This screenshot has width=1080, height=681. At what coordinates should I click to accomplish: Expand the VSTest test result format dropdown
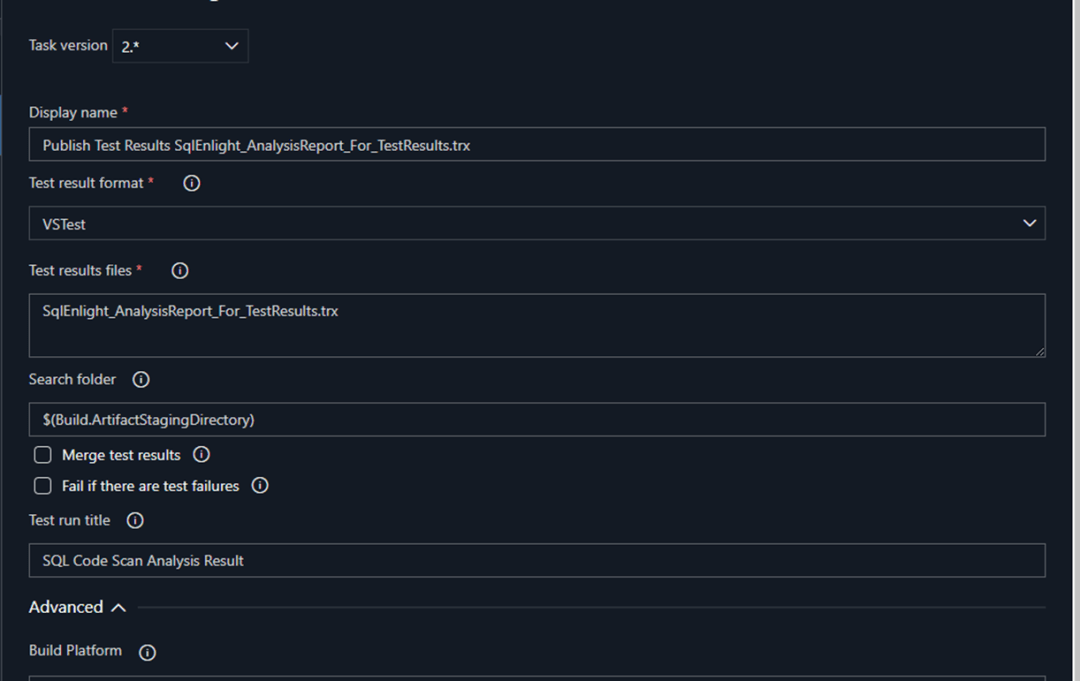pyautogui.click(x=536, y=224)
